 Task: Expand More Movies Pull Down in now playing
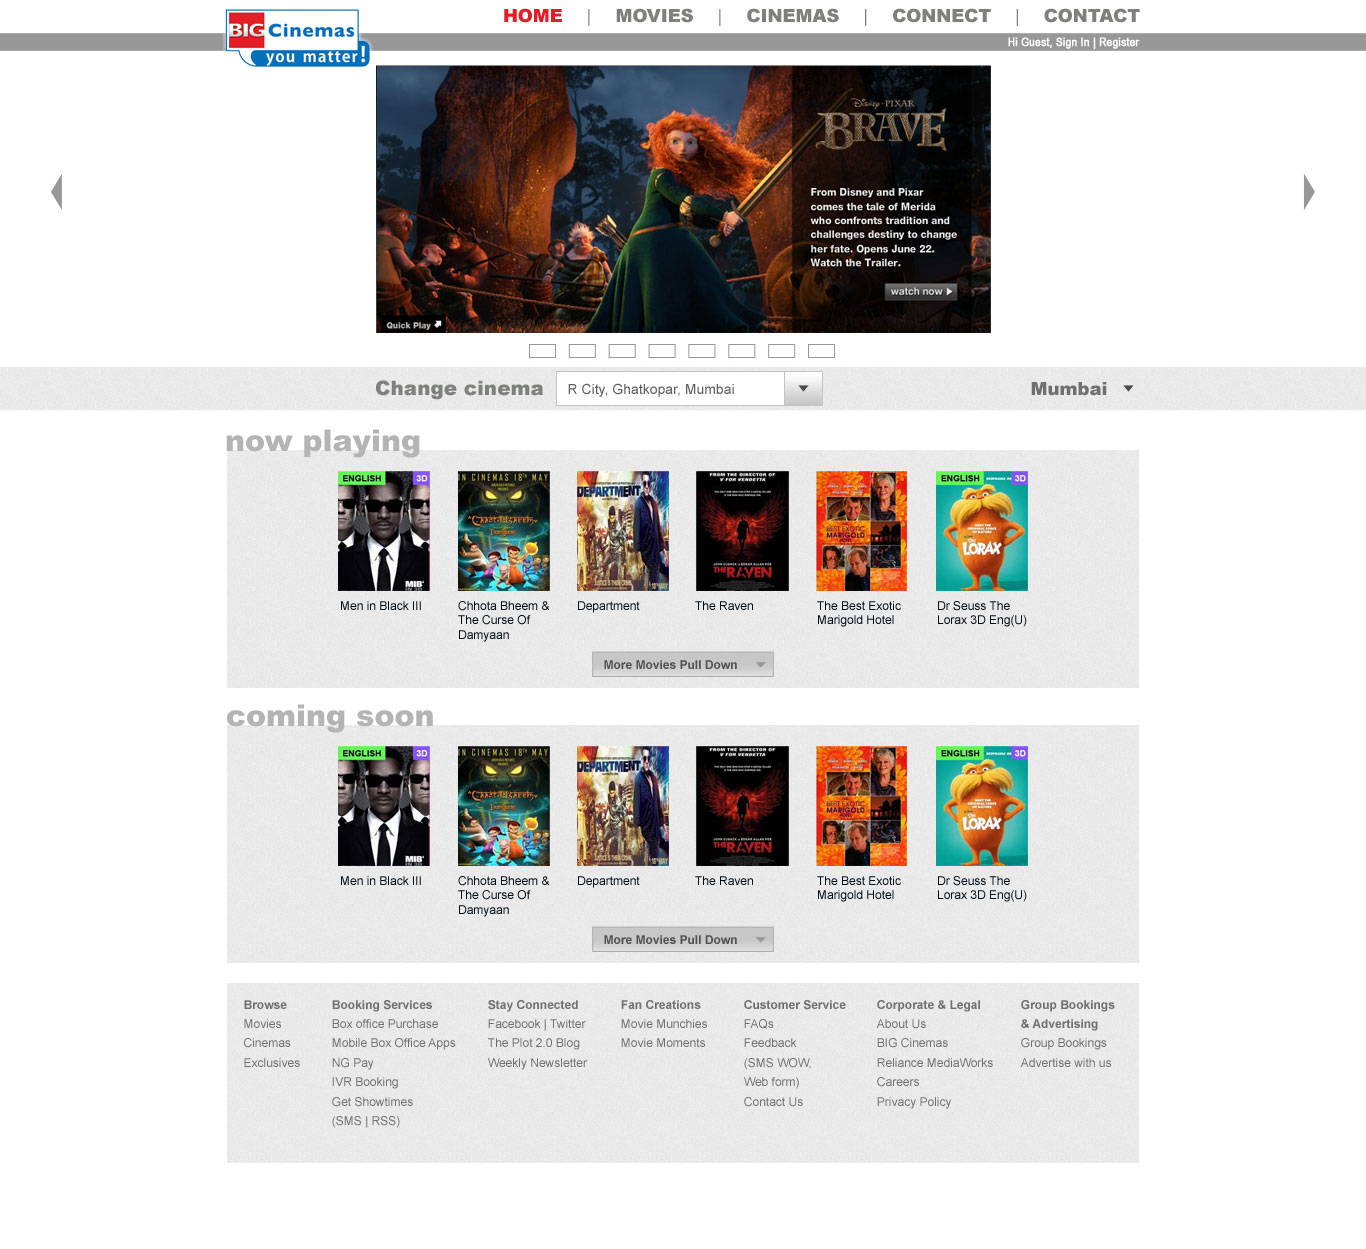682,664
